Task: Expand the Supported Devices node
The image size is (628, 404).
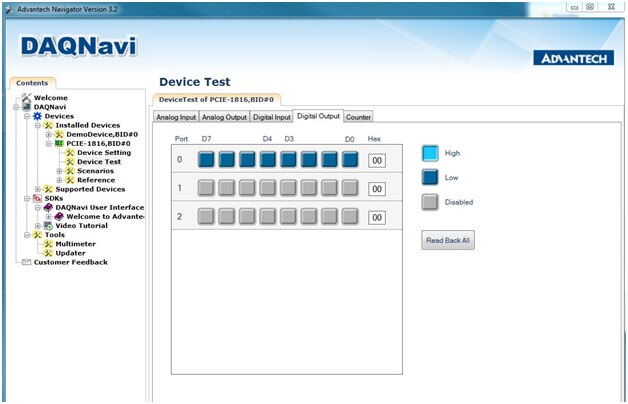Action: [37, 189]
